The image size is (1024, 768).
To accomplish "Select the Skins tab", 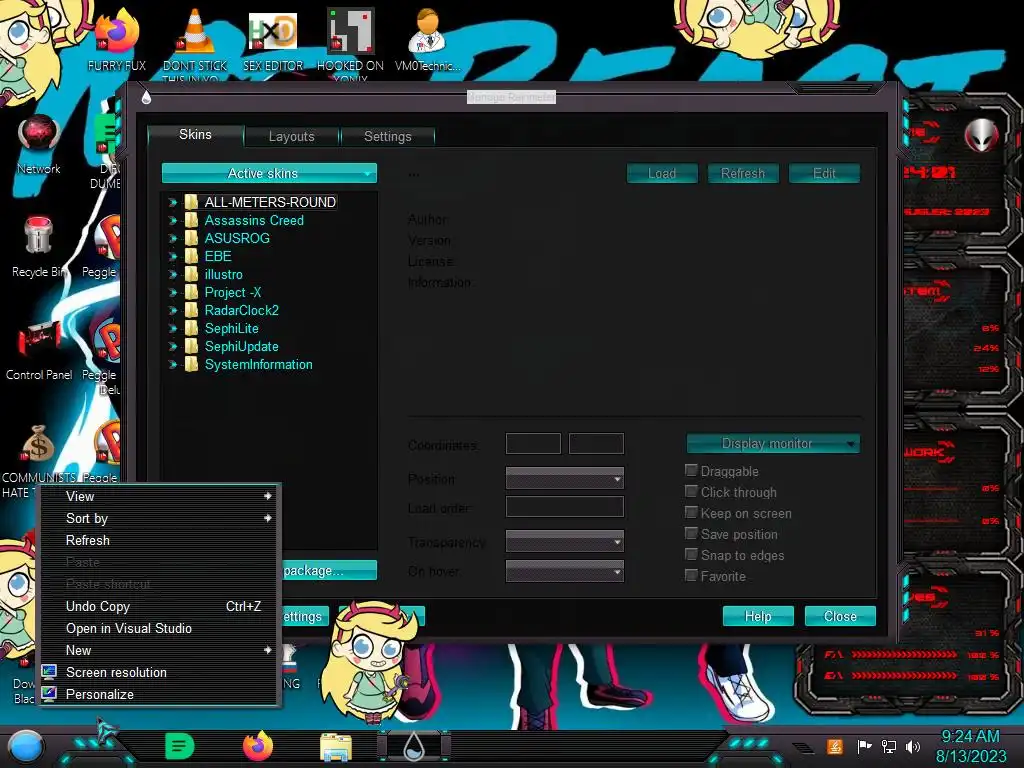I will [195, 135].
